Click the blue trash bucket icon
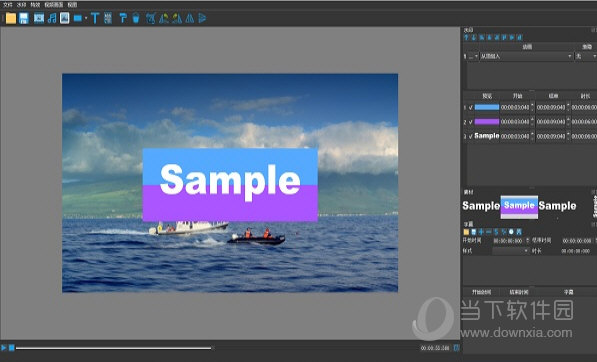 pos(136,18)
